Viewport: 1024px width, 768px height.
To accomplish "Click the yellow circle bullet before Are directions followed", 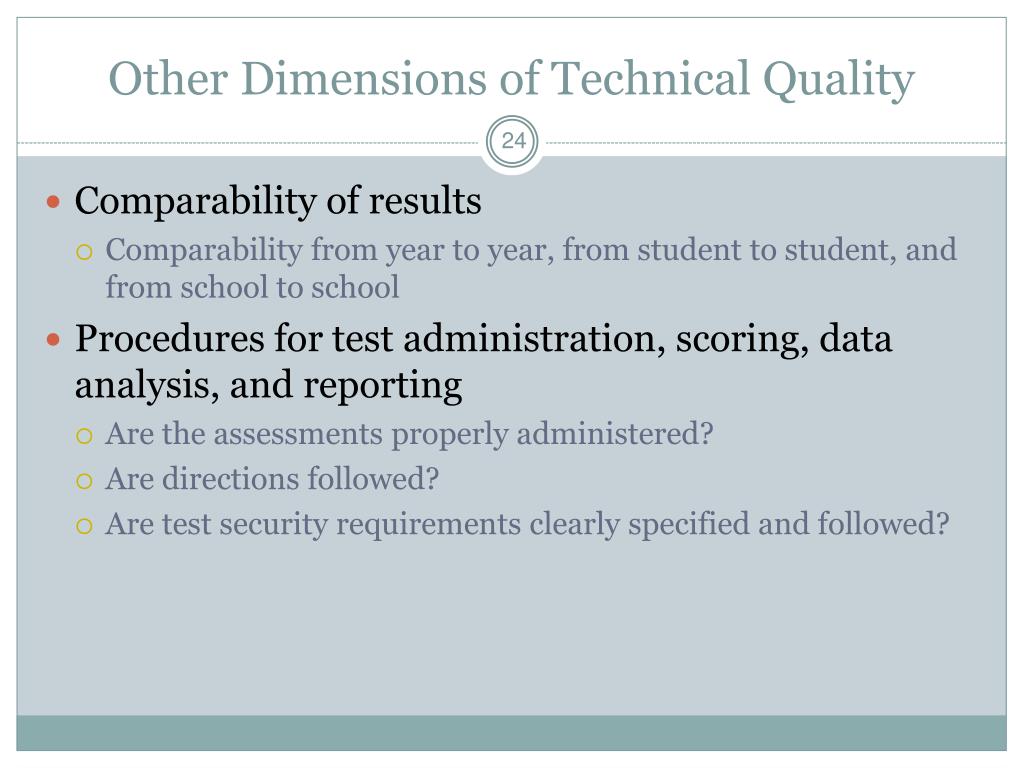I will click(84, 481).
